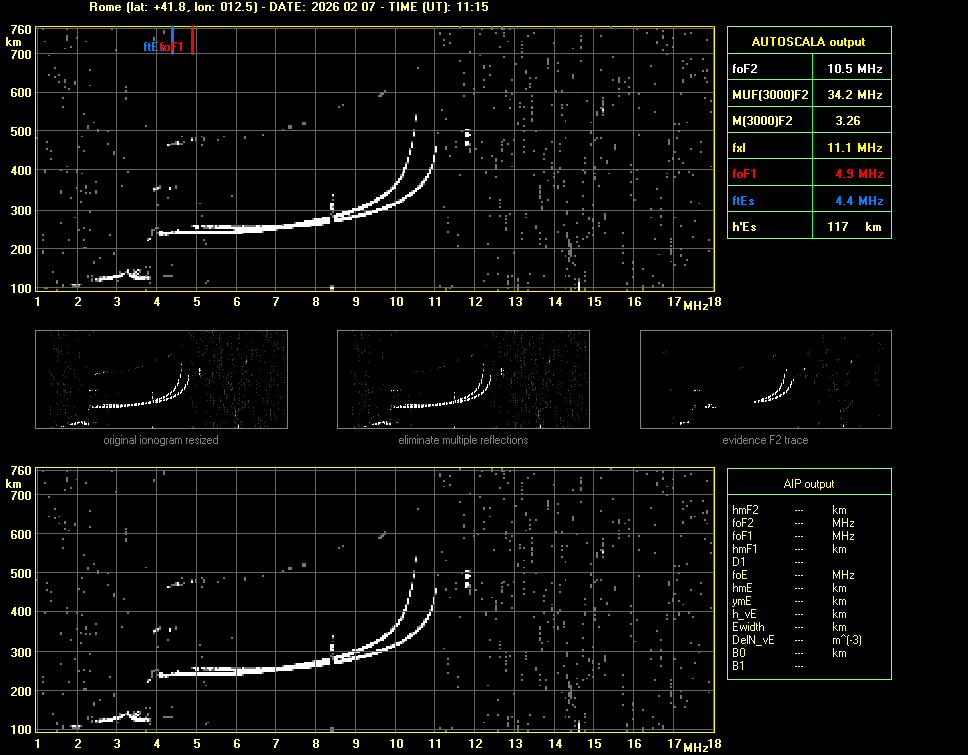Image resolution: width=968 pixels, height=755 pixels.
Task: Select the 'evidence F2 trace' thumbnail
Action: 765,380
